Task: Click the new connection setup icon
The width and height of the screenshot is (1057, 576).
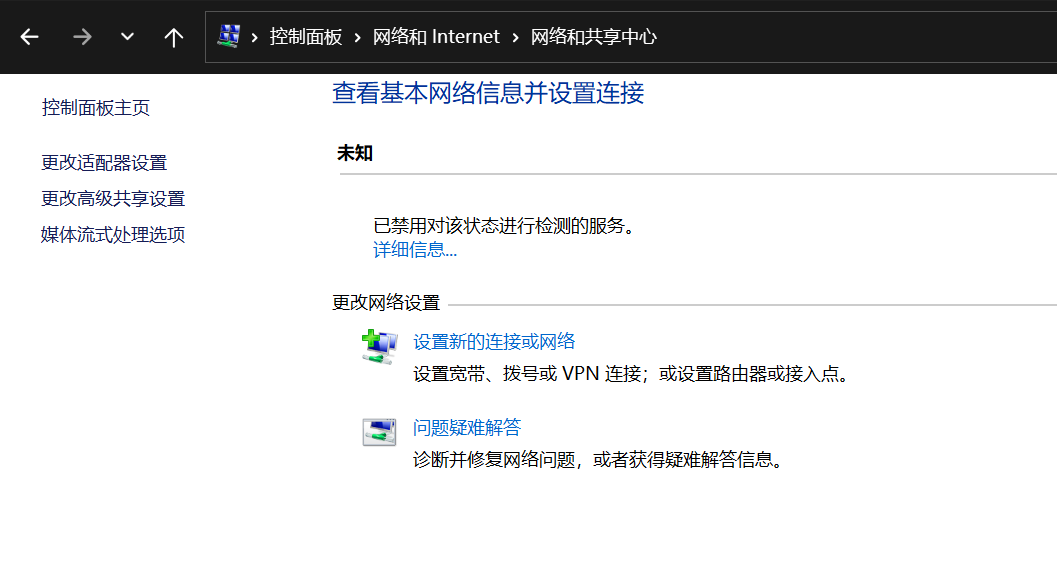Action: 380,347
